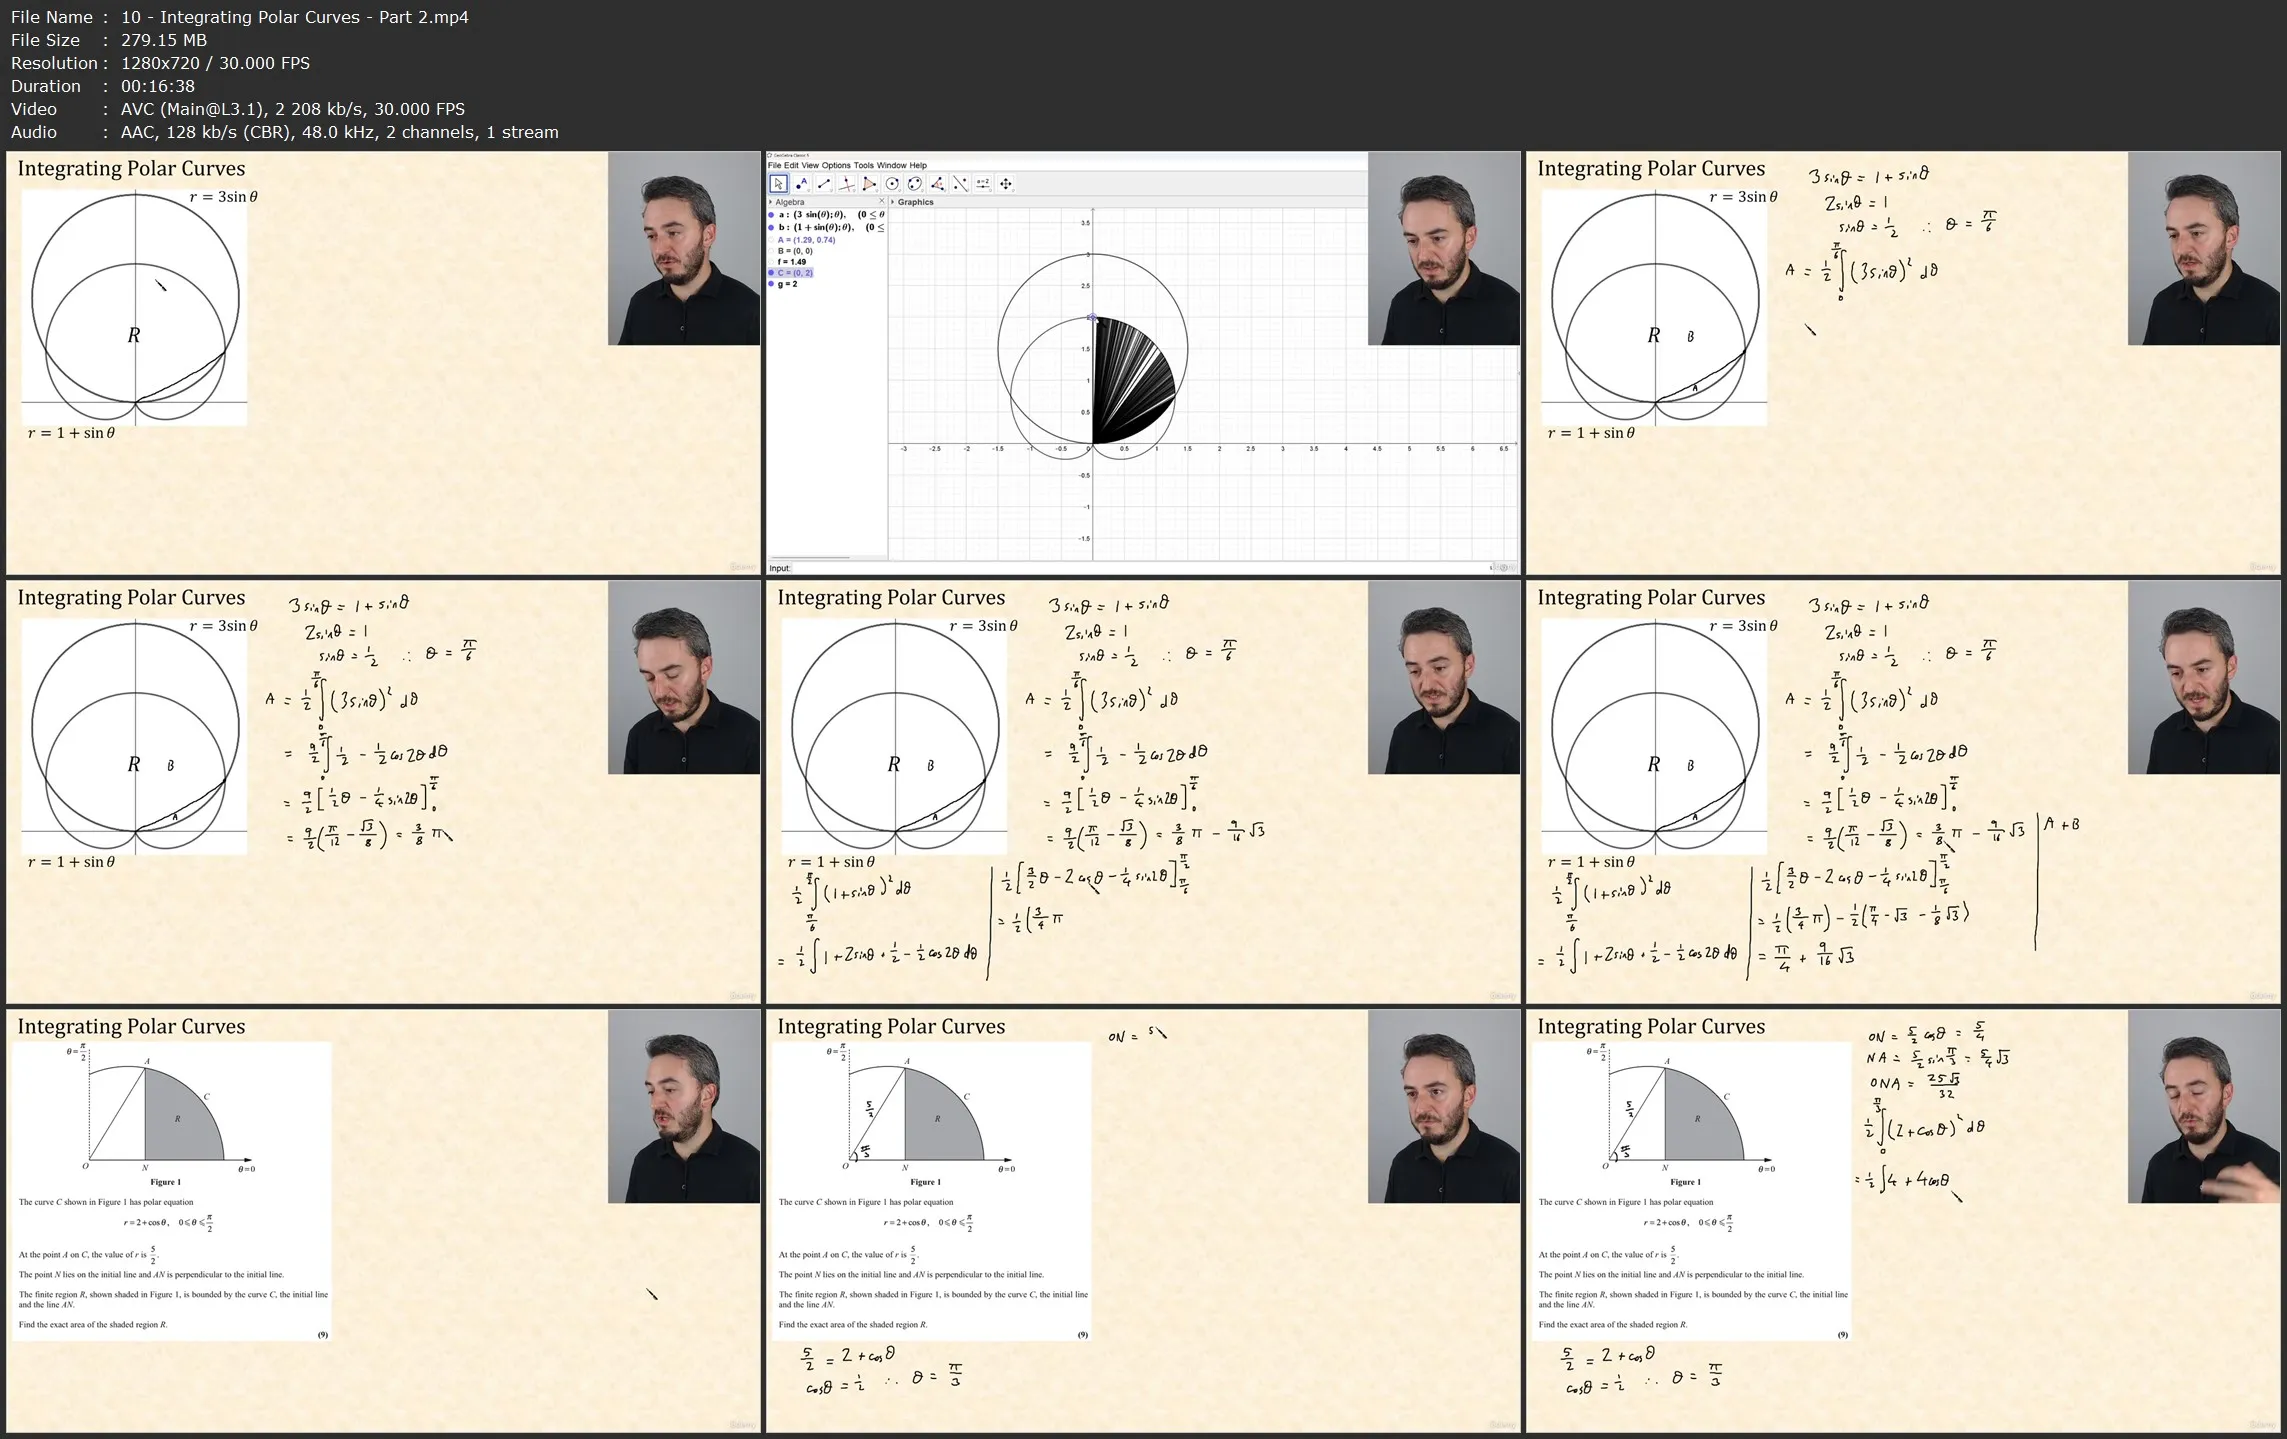Select the Ellipse conic tool

(x=914, y=184)
